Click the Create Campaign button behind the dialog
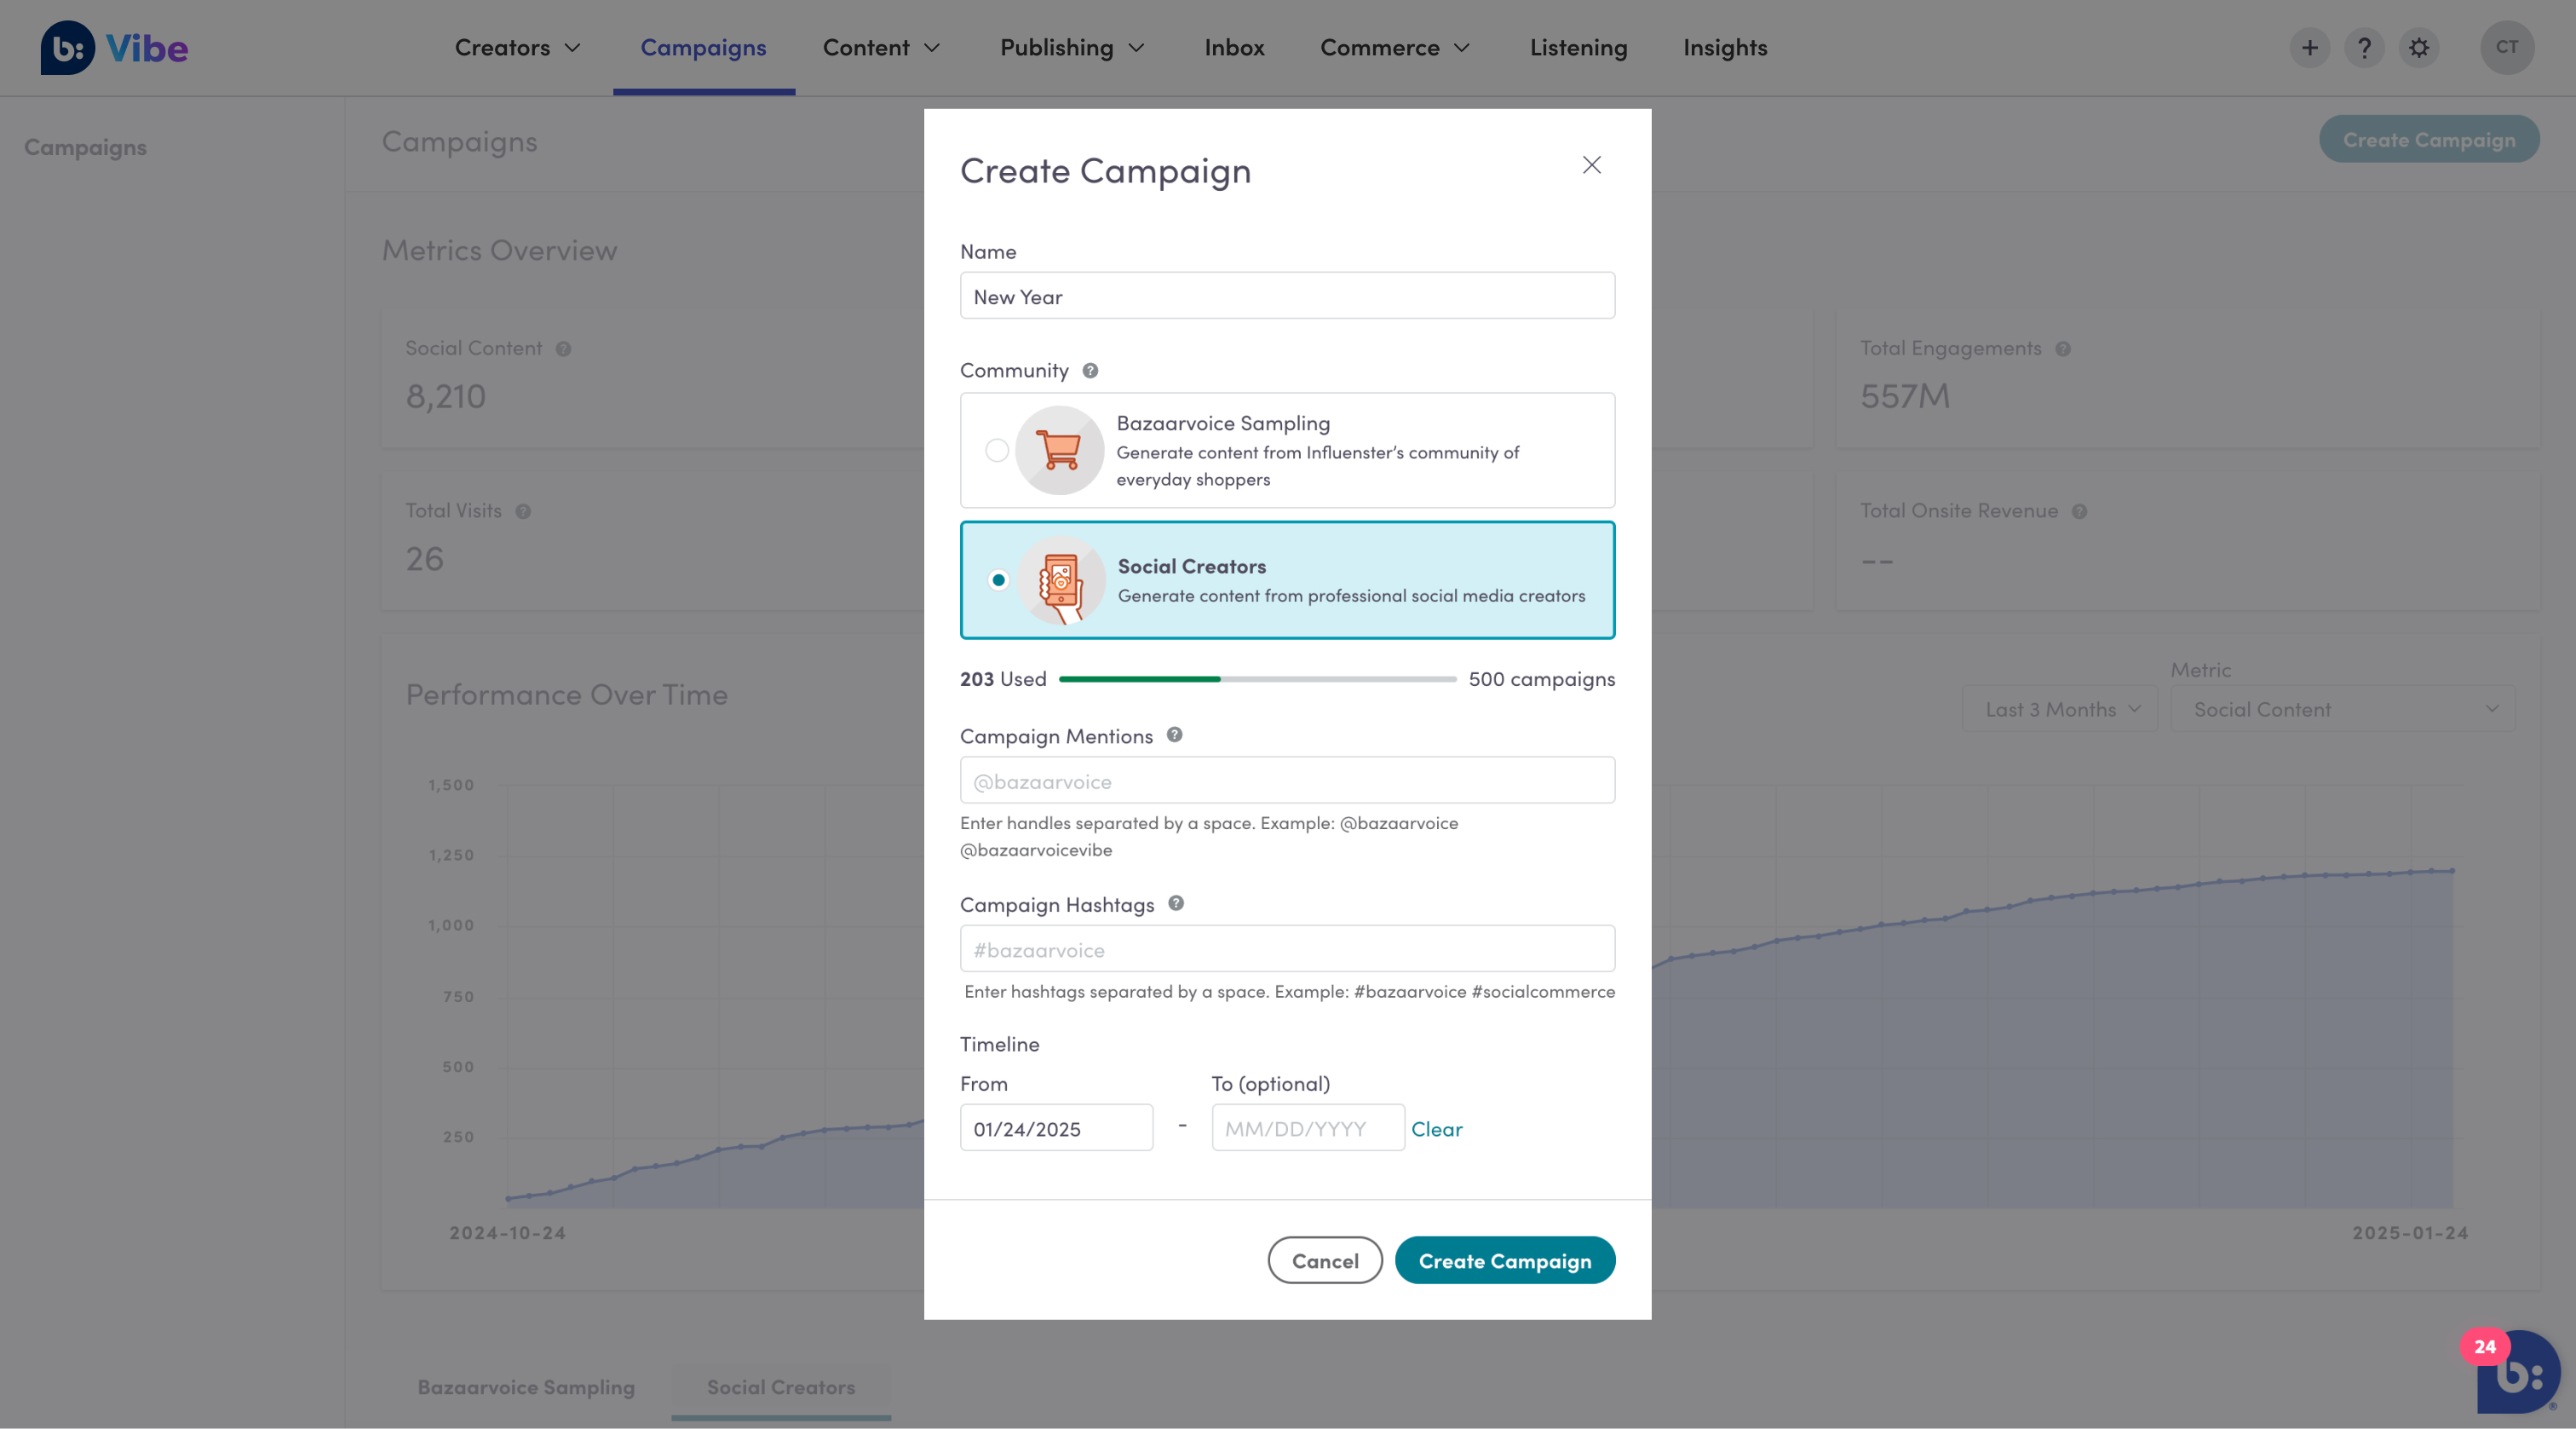This screenshot has height=1429, width=2576. (x=2429, y=139)
